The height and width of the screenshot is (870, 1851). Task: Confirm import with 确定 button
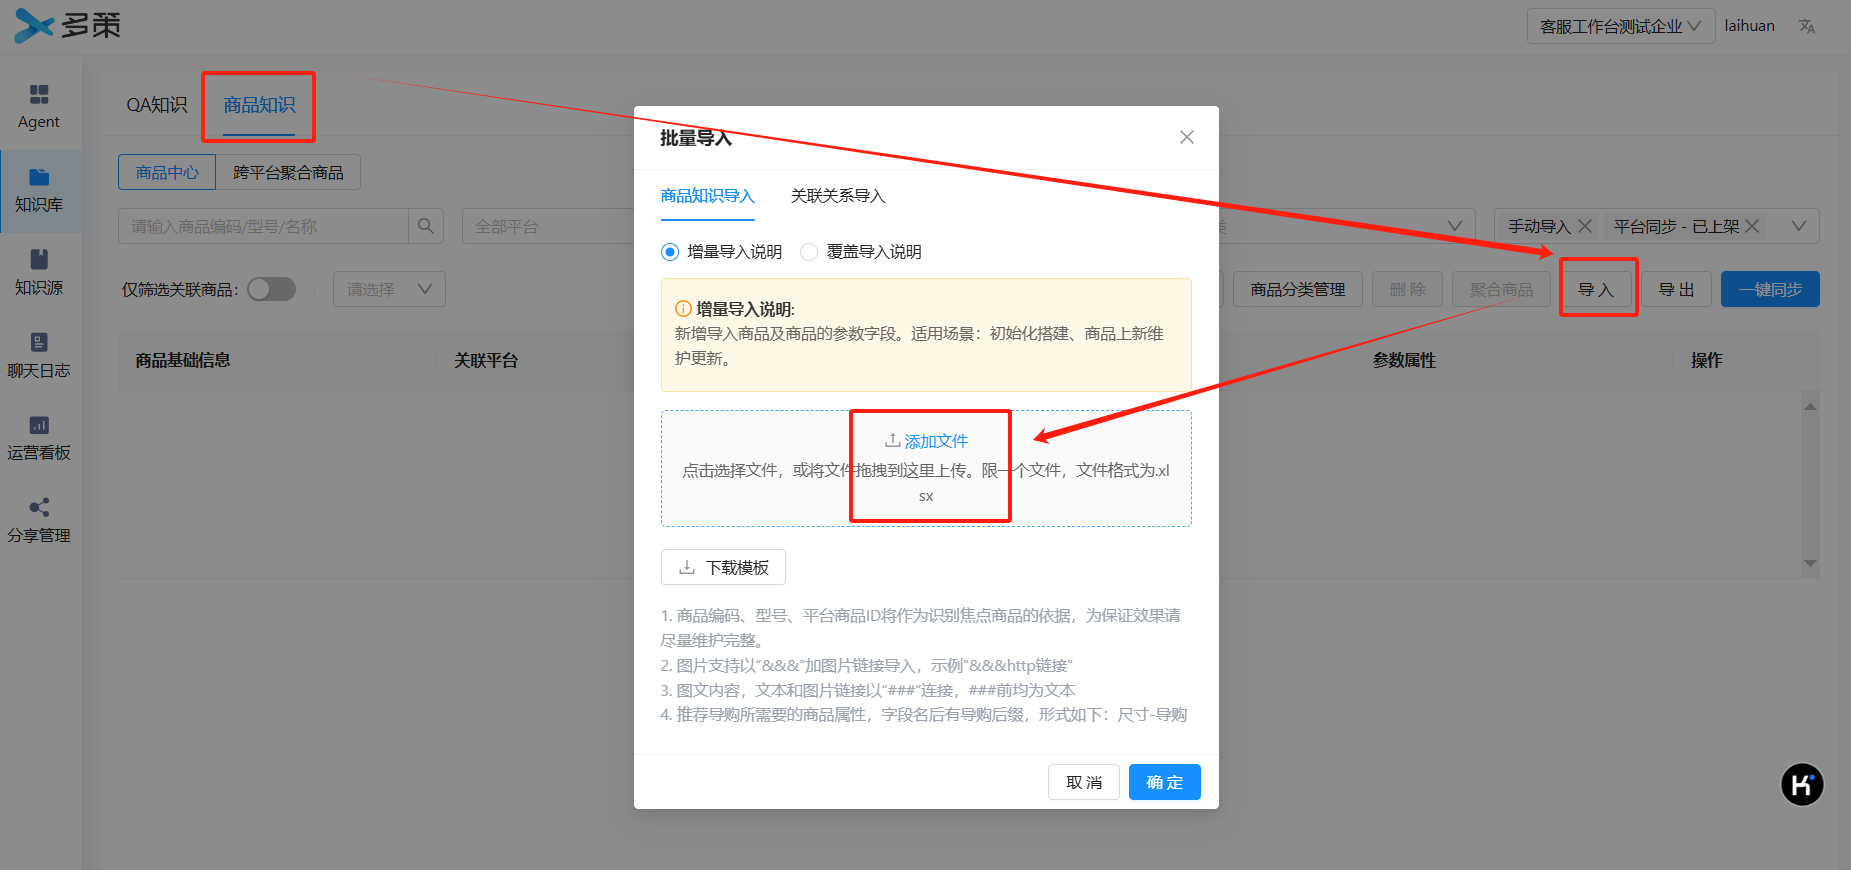[x=1165, y=782]
